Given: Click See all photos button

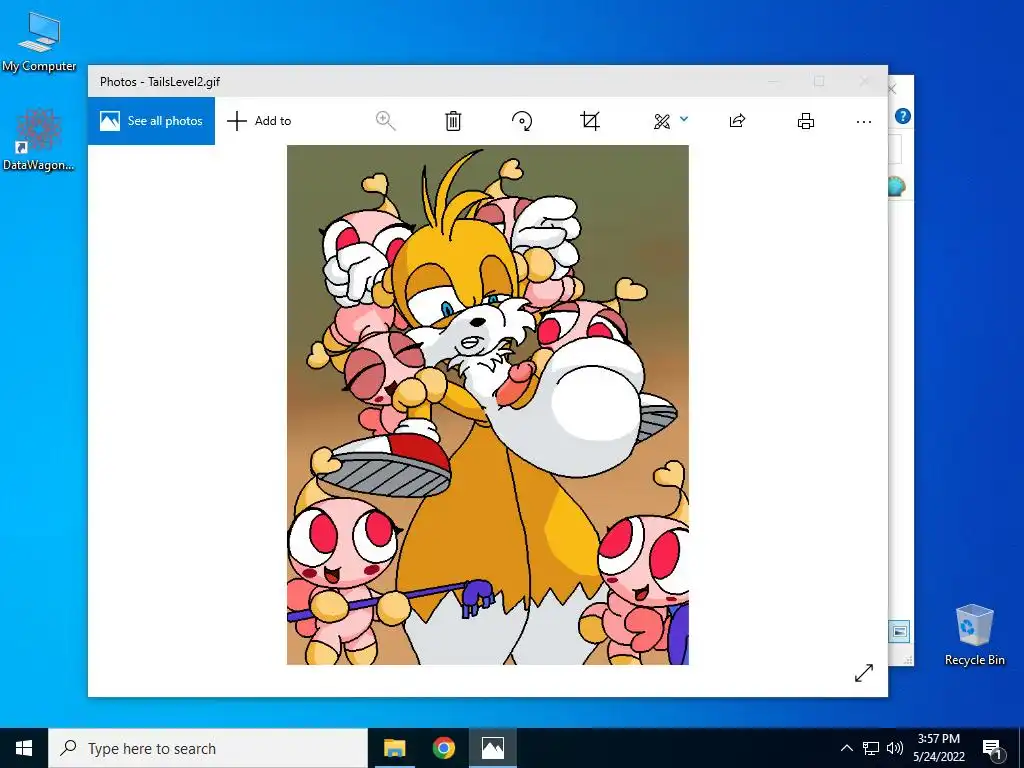Looking at the screenshot, I should (x=152, y=121).
